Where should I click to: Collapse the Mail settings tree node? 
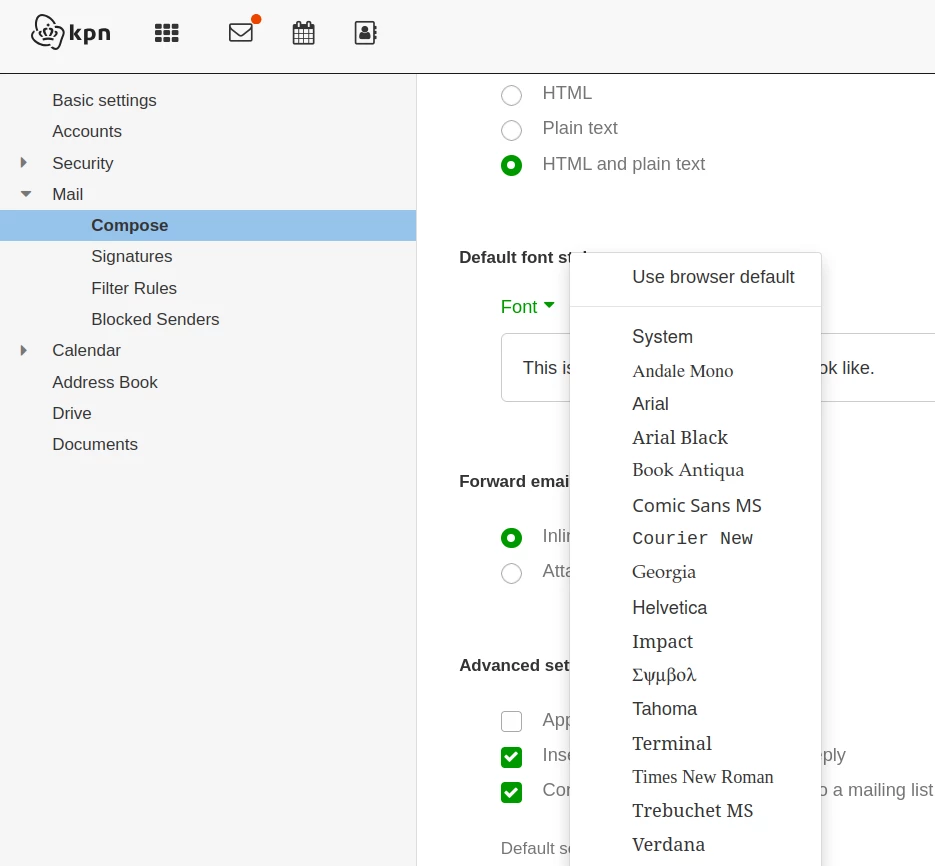26,194
